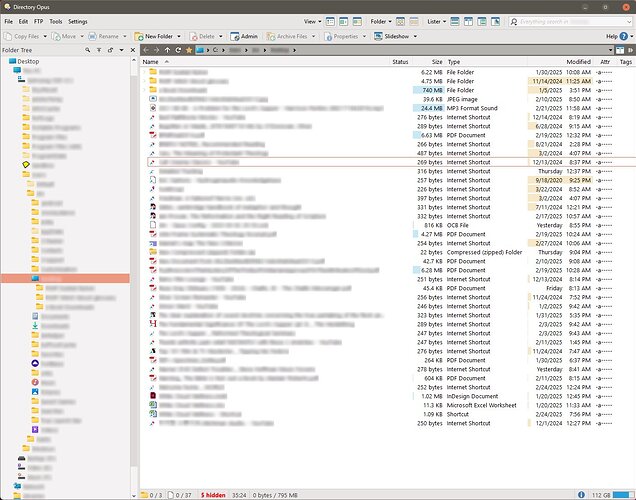This screenshot has width=636, height=500.
Task: Select the Microsoft Excel Worksheet row
Action: tap(388, 405)
